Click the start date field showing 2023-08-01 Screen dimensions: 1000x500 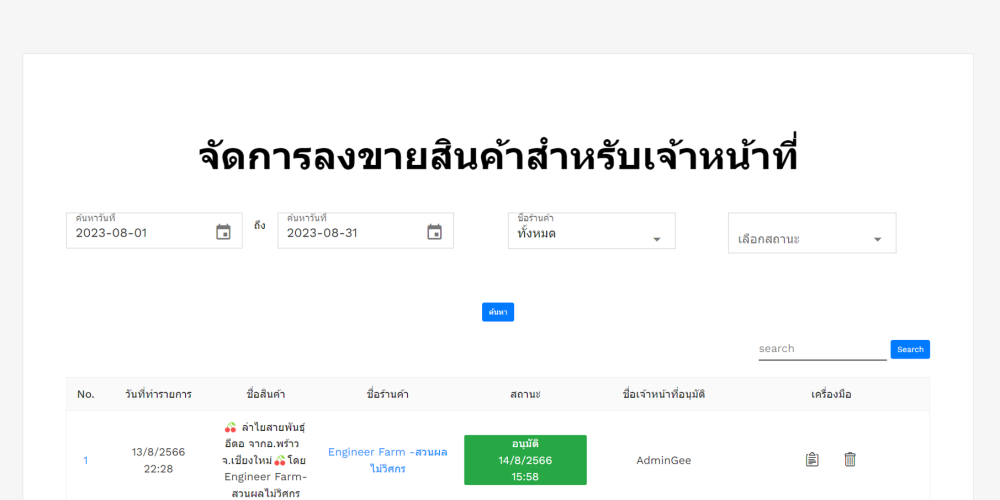pyautogui.click(x=140, y=233)
